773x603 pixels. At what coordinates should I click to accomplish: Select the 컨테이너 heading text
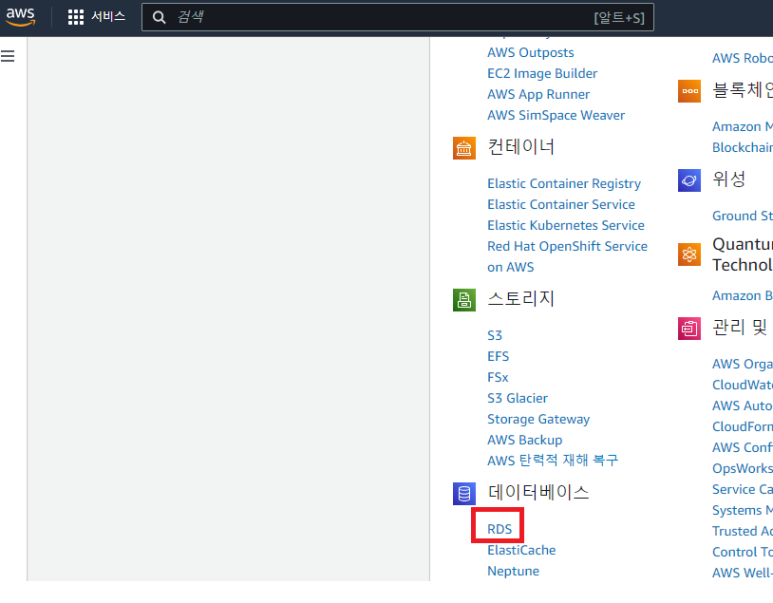click(521, 147)
